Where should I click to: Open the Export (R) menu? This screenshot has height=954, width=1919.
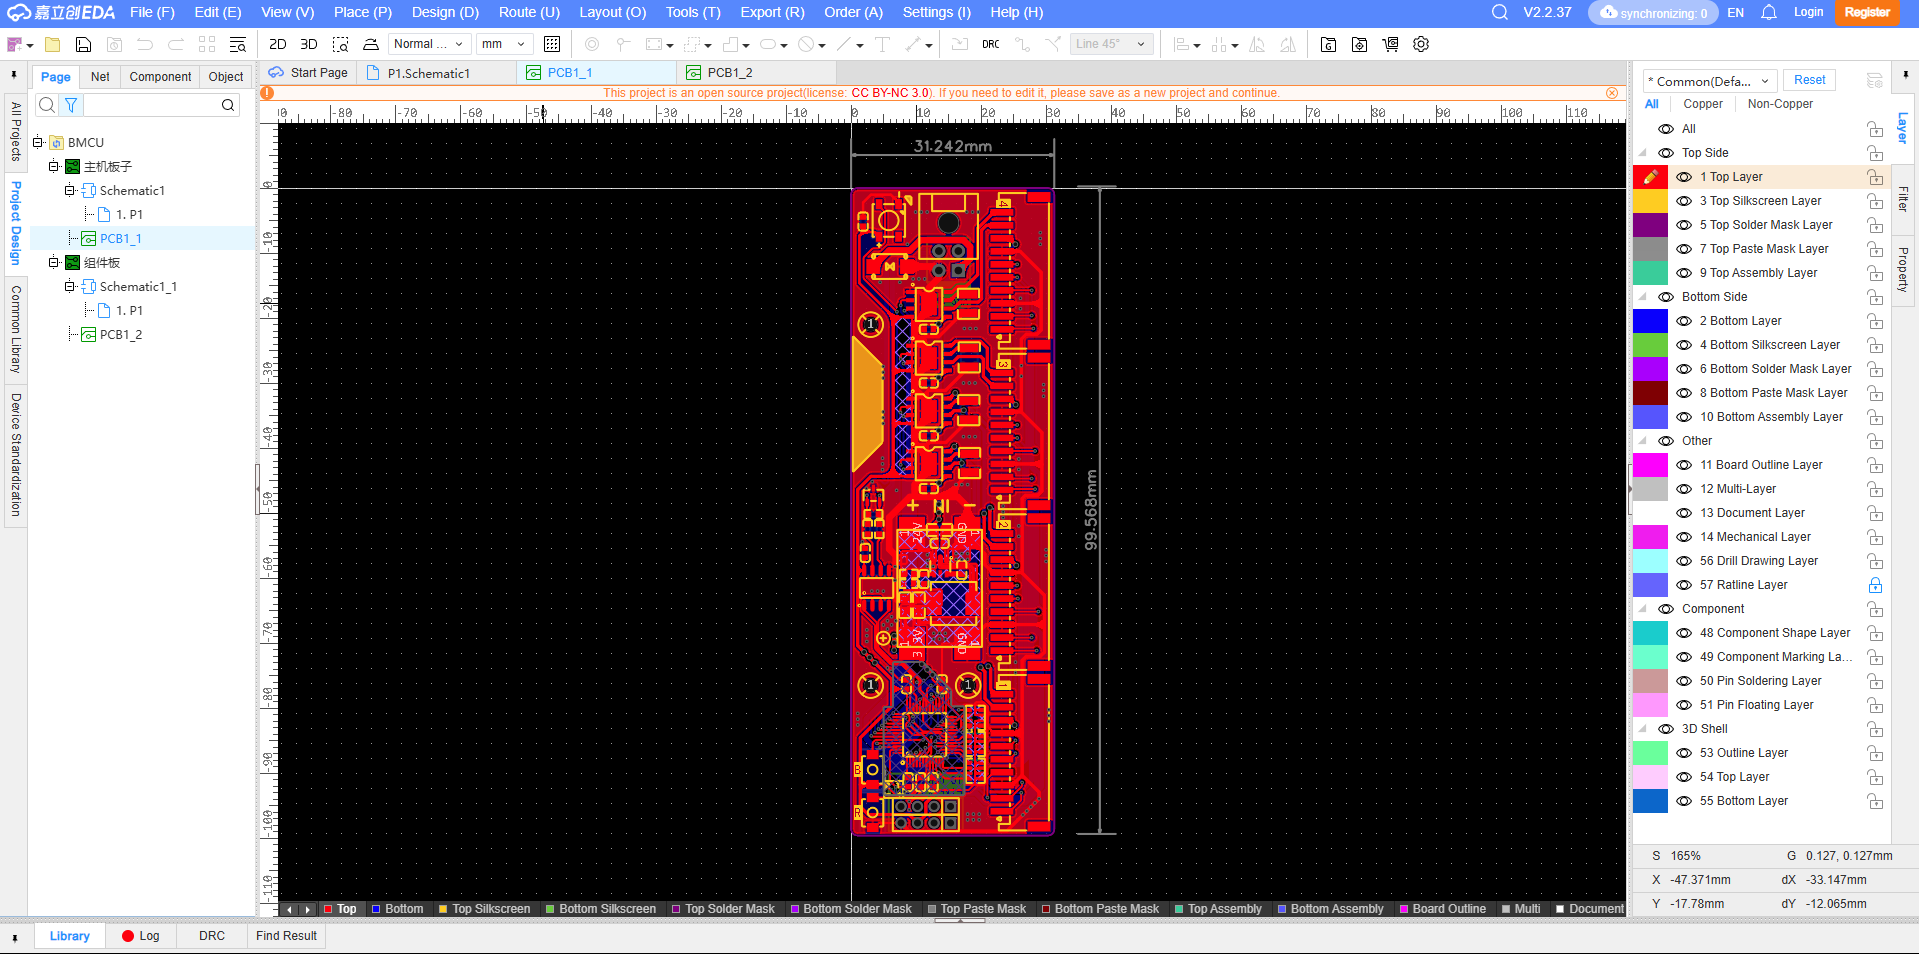coord(772,12)
